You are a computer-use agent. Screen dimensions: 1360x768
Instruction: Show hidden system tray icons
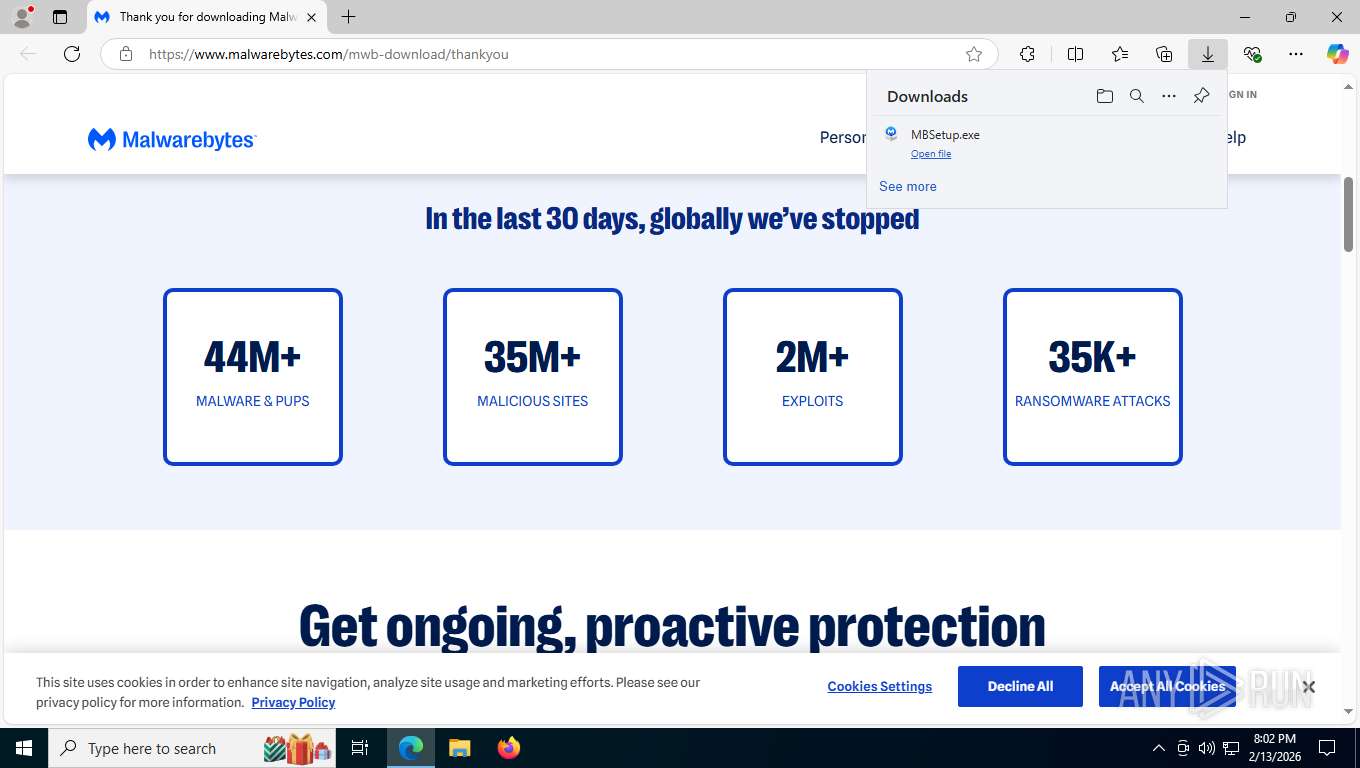1159,748
